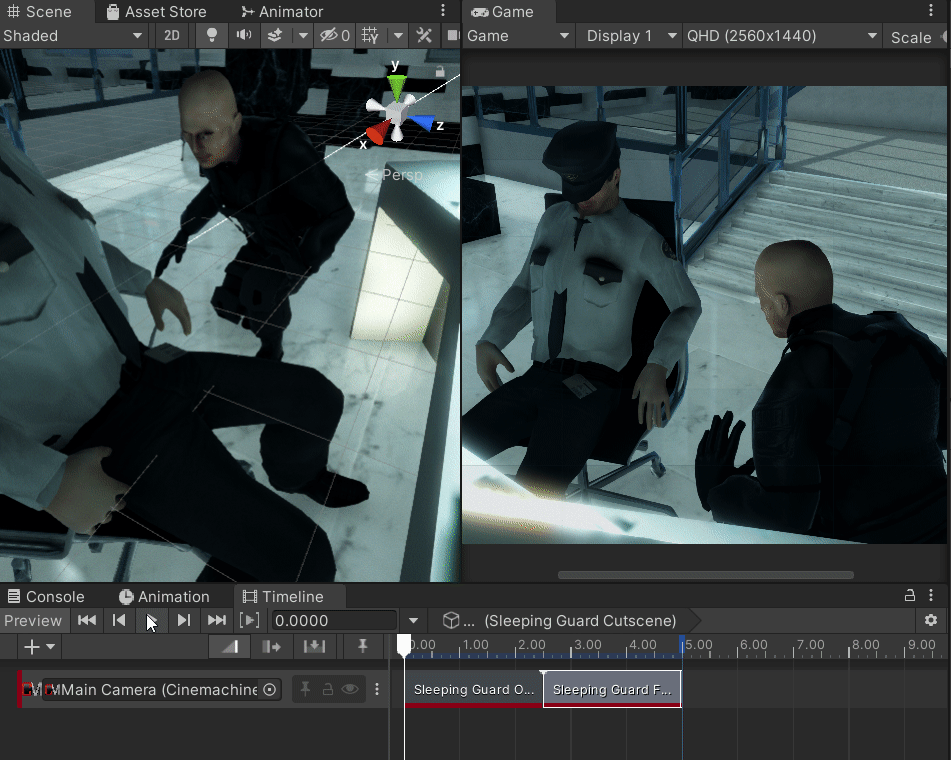Open the Shaded draw mode dropdown
The width and height of the screenshot is (951, 760).
pos(73,36)
